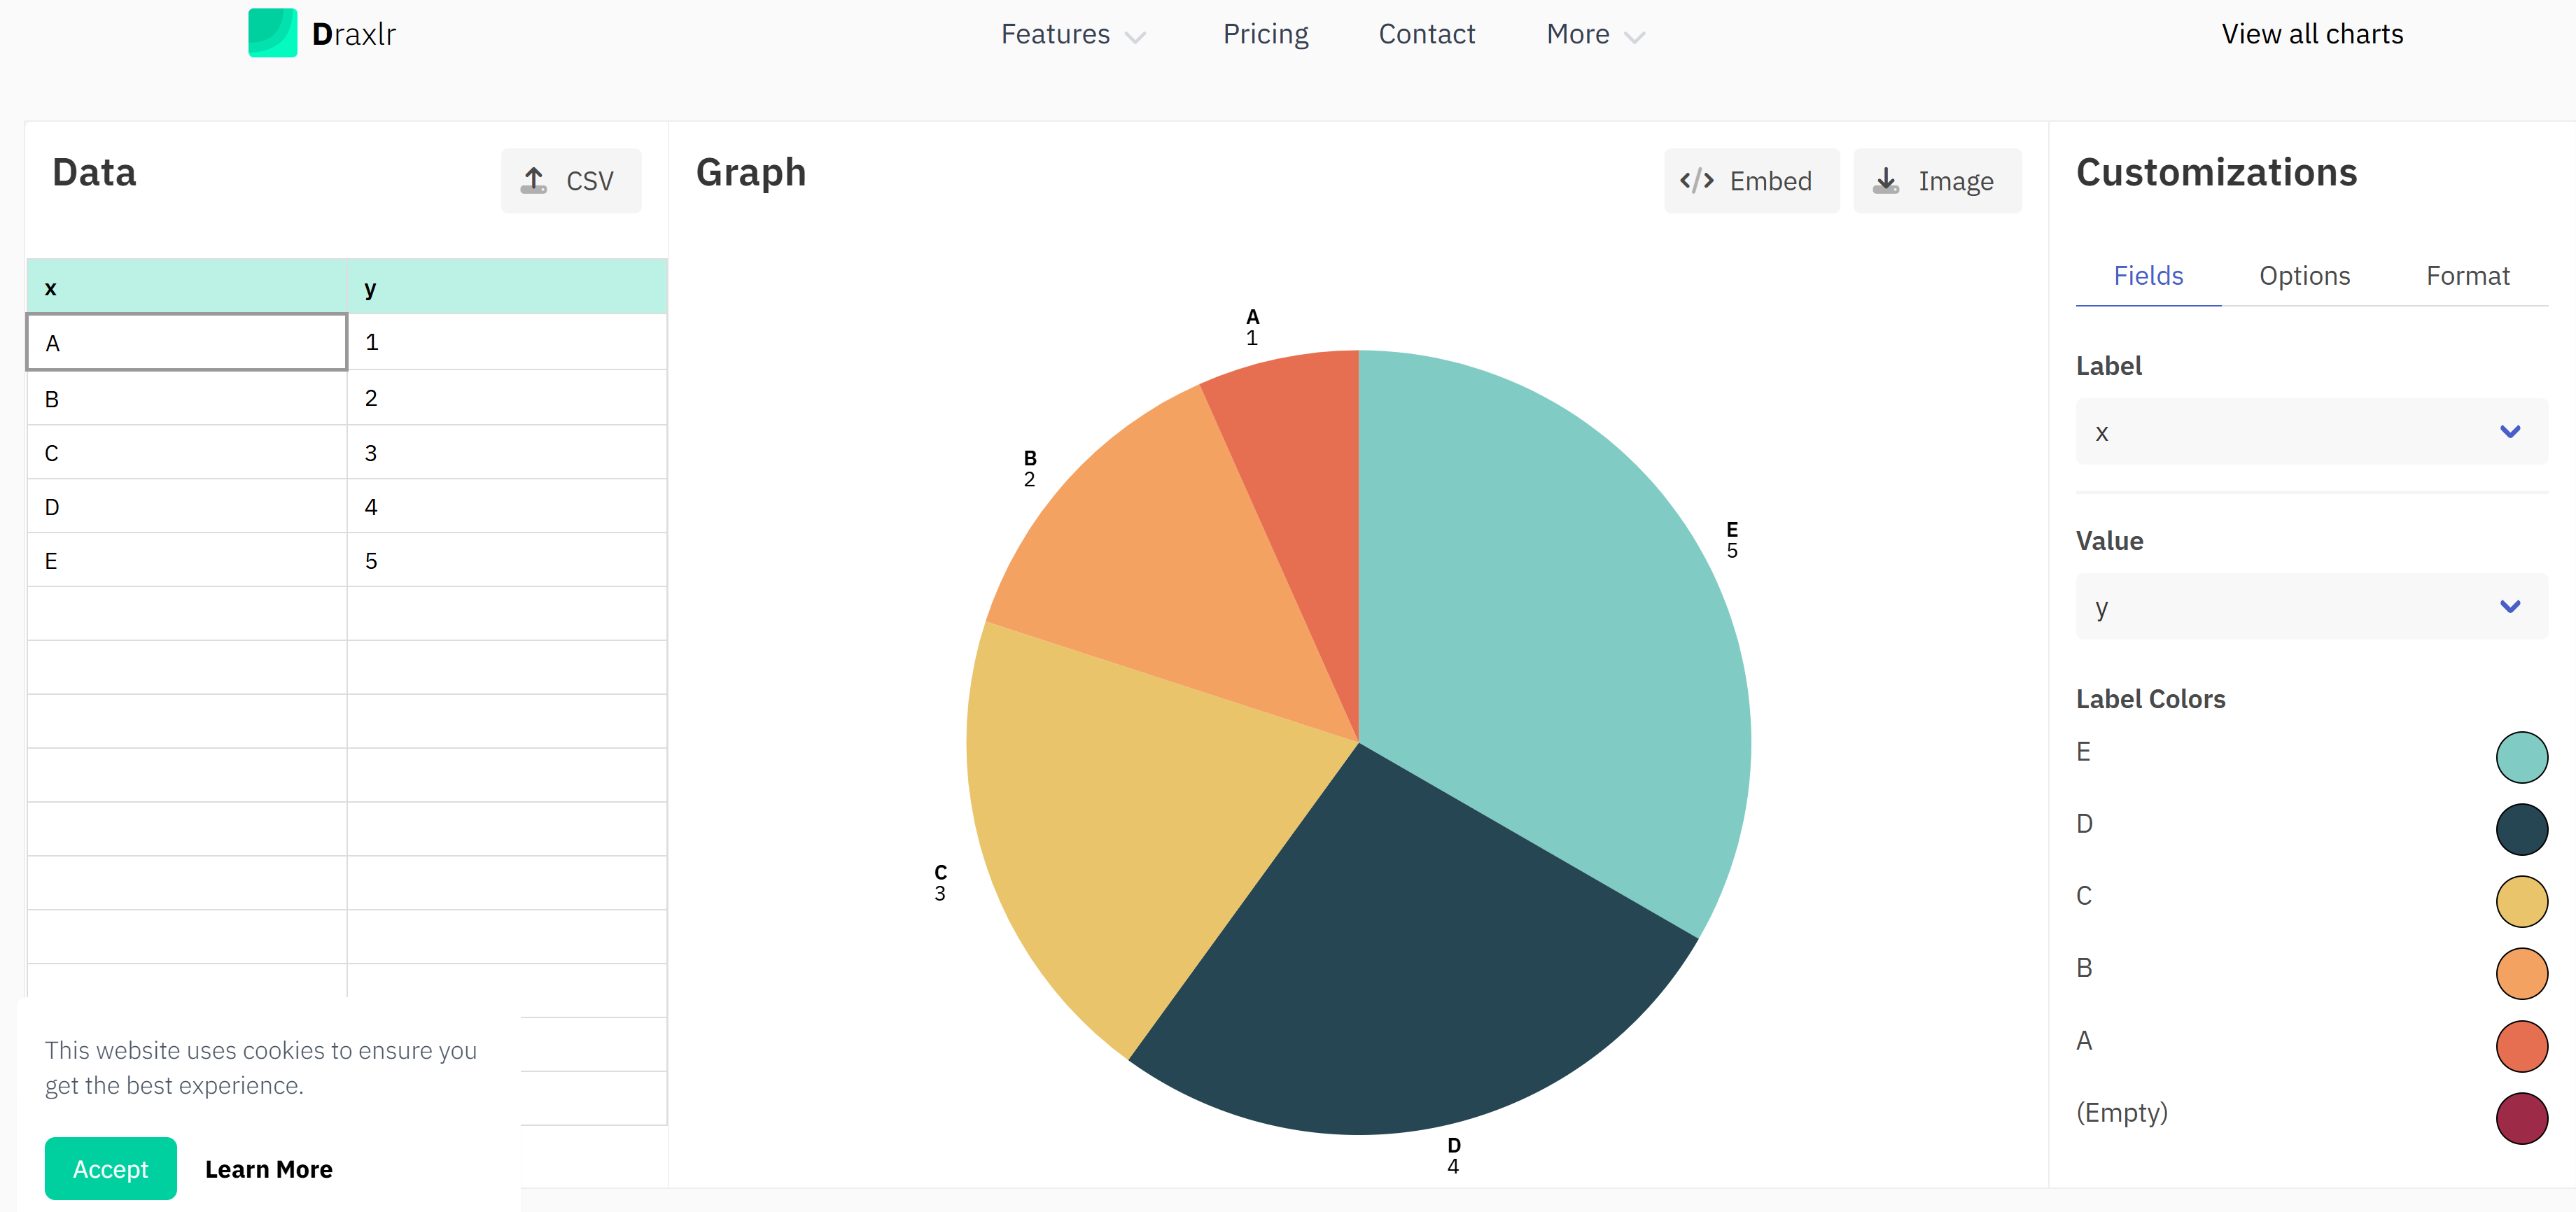Click the CSV upload icon

tap(535, 180)
